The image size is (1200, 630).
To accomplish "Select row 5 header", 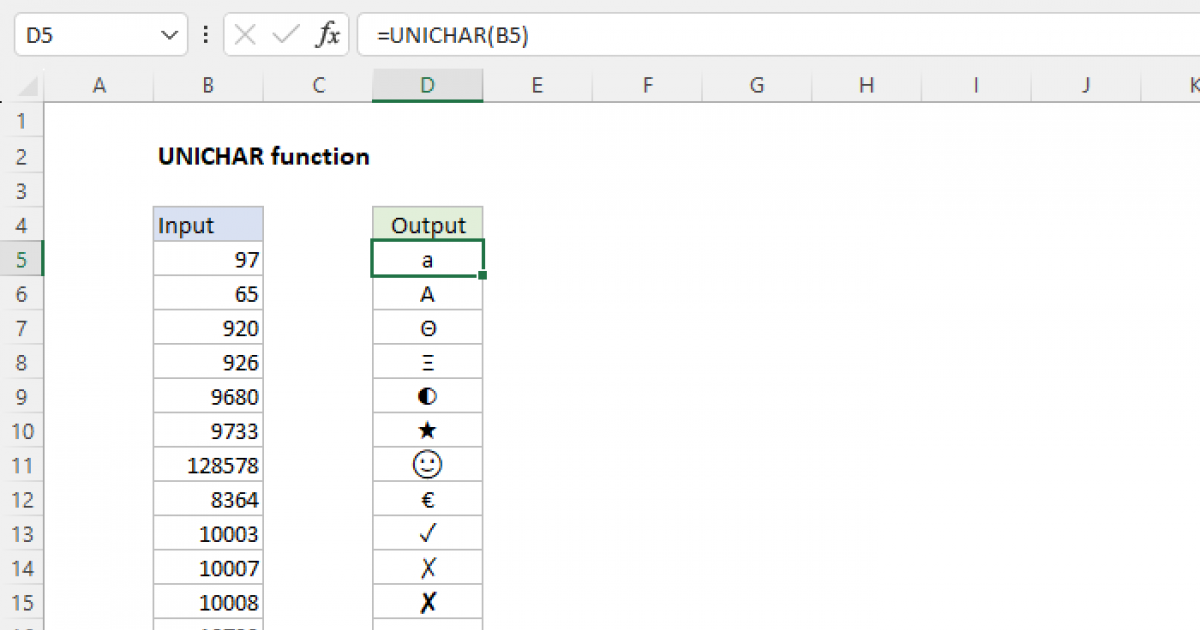I will (x=22, y=258).
